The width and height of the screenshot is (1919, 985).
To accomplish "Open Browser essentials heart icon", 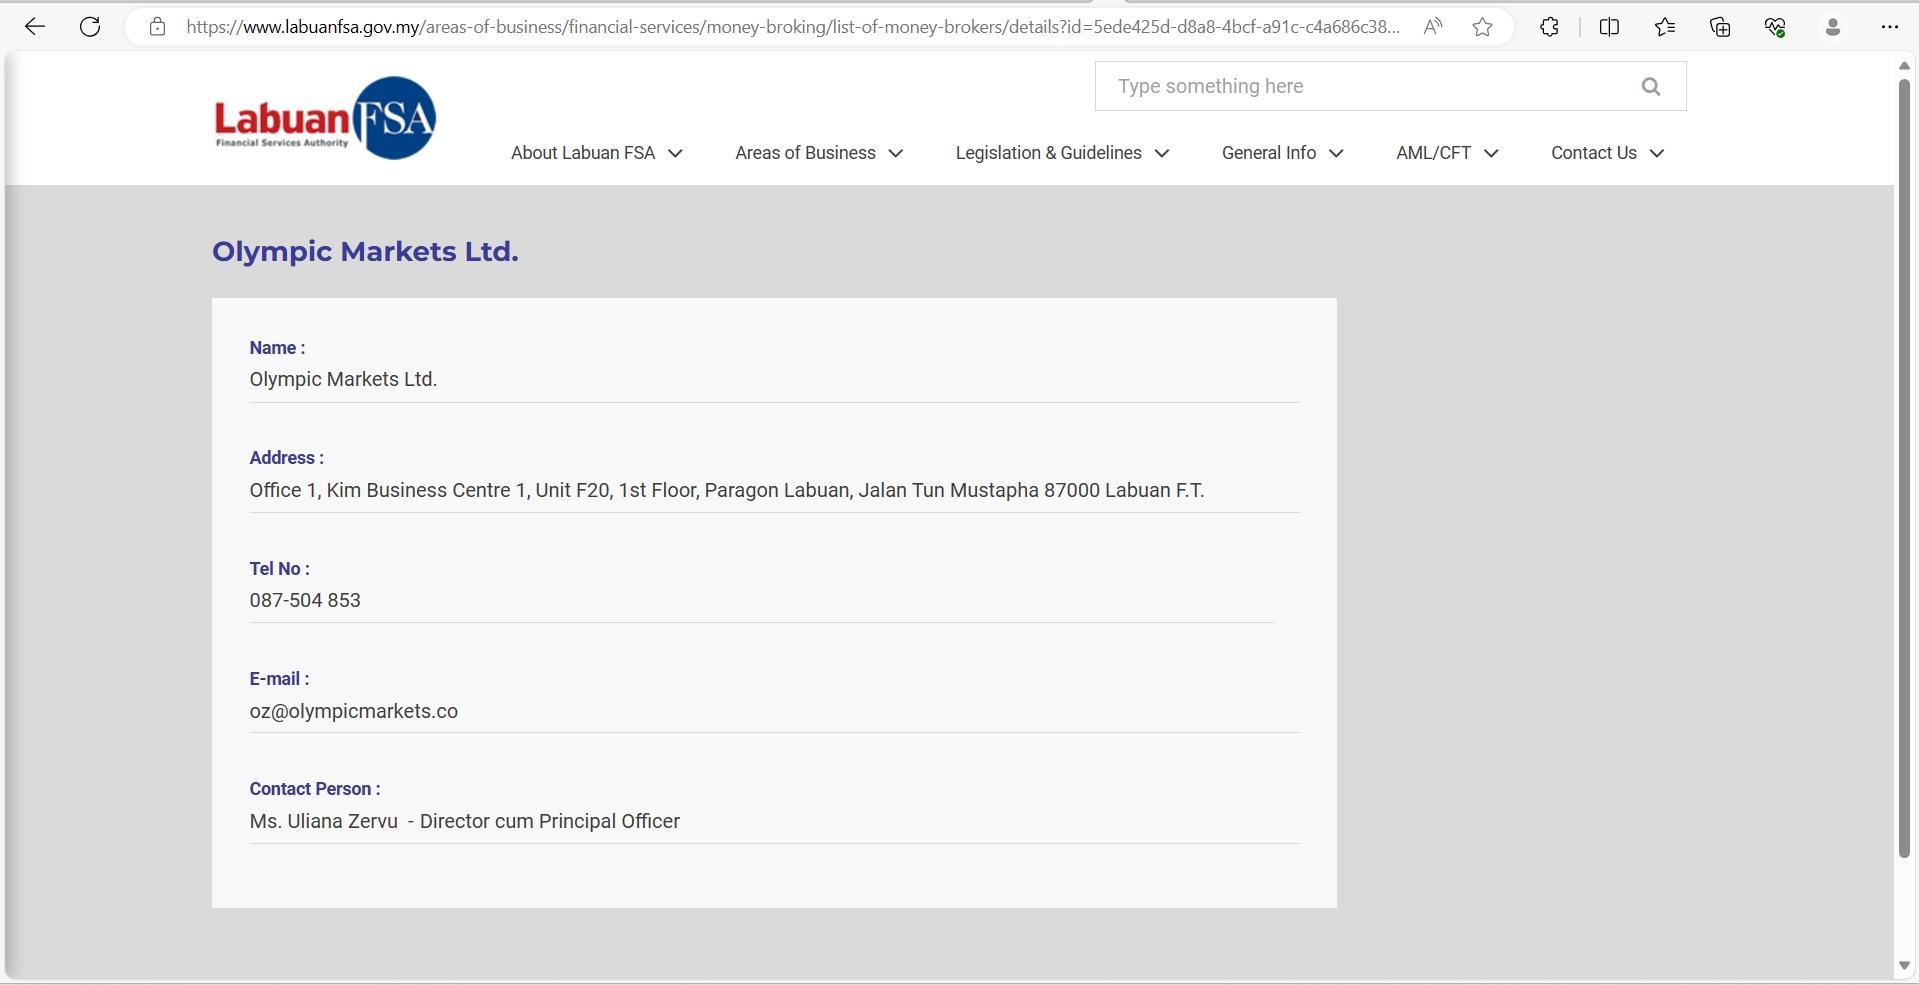I will tap(1776, 27).
